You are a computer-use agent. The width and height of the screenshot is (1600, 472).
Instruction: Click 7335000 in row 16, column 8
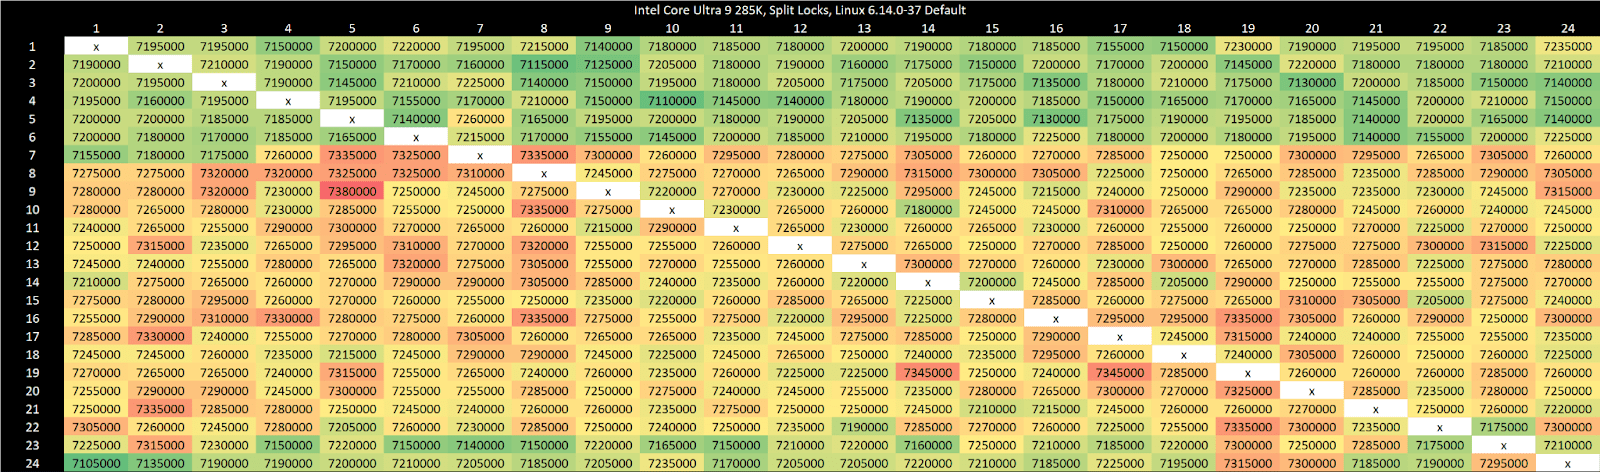tap(544, 318)
